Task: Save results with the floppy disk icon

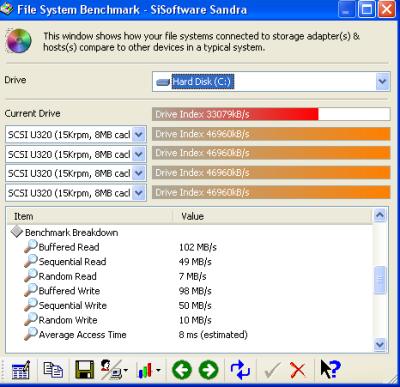Action: tap(85, 369)
